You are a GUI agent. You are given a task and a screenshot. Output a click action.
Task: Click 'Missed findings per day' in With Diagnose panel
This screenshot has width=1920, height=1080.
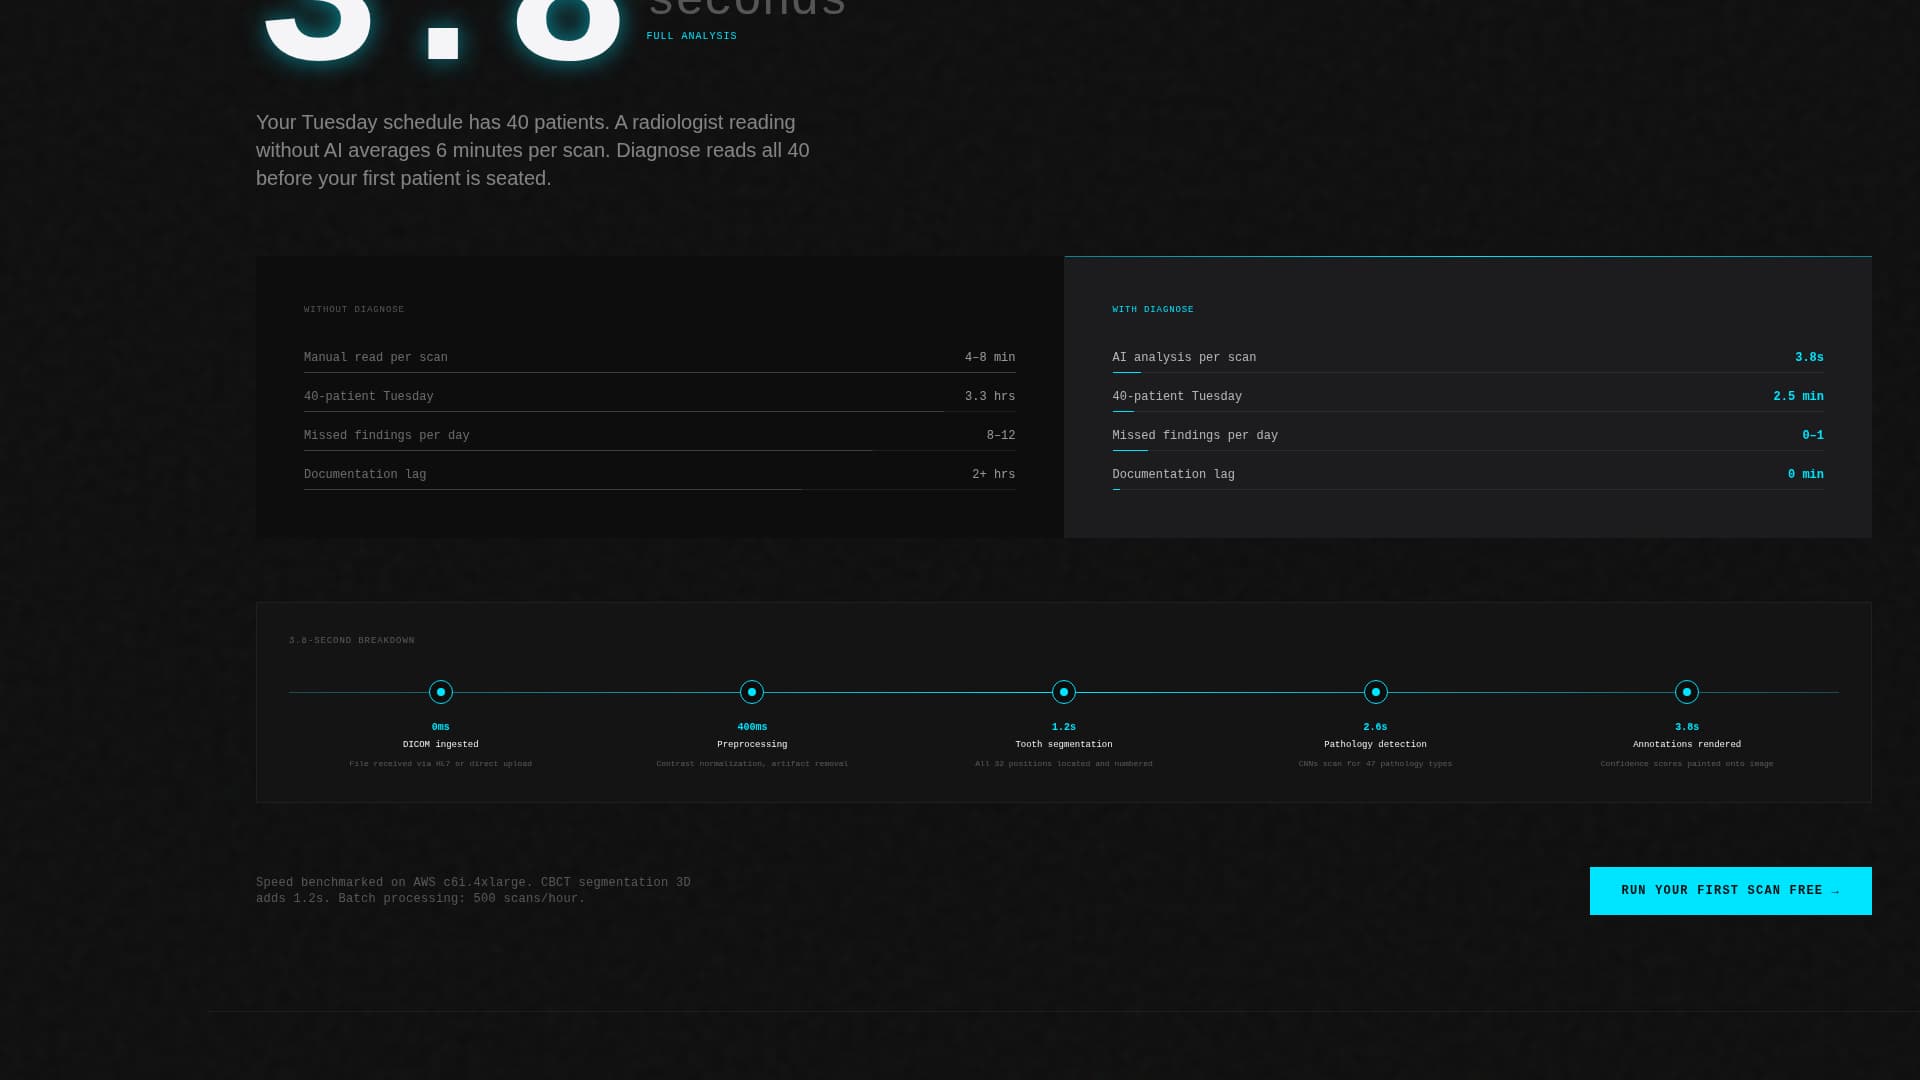click(1195, 436)
